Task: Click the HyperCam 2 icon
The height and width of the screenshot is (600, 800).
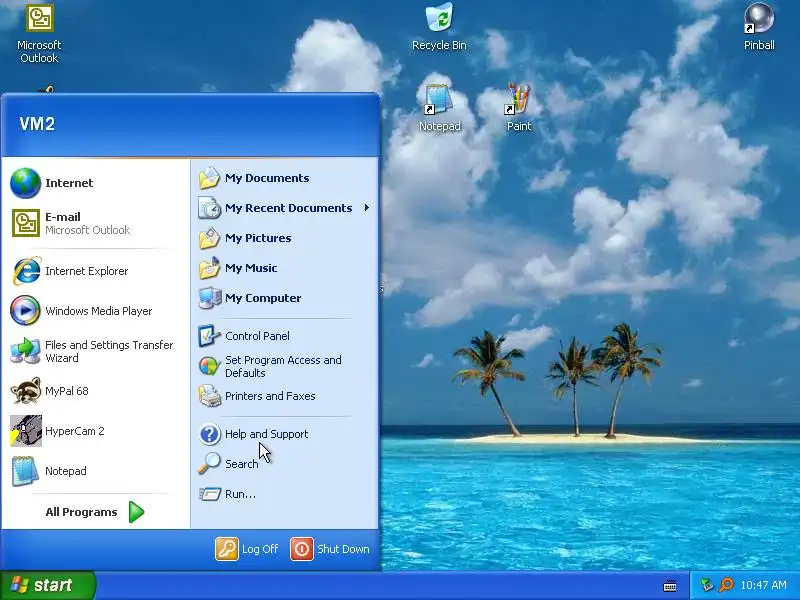Action: coord(26,431)
